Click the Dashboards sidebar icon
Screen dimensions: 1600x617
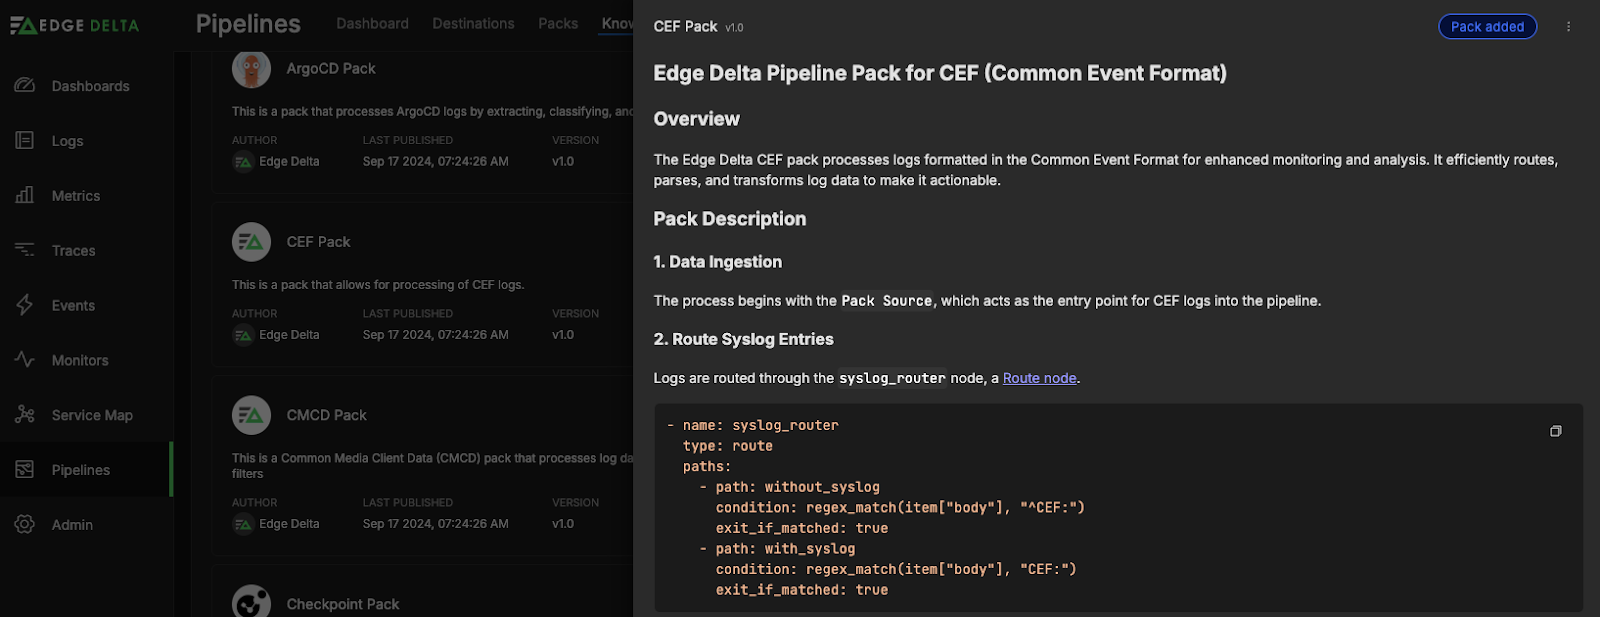click(x=25, y=86)
